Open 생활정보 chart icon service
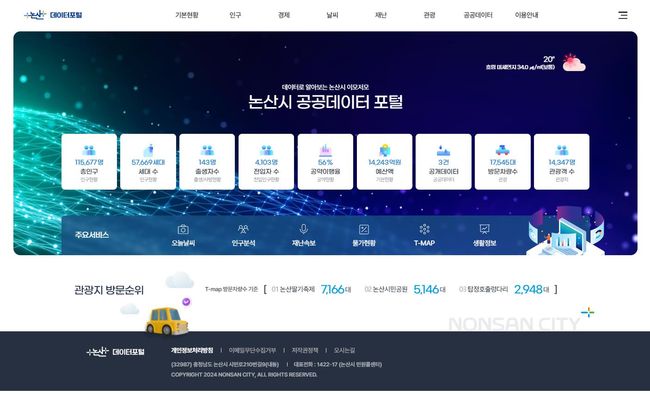This screenshot has height=395, width=650. click(484, 235)
